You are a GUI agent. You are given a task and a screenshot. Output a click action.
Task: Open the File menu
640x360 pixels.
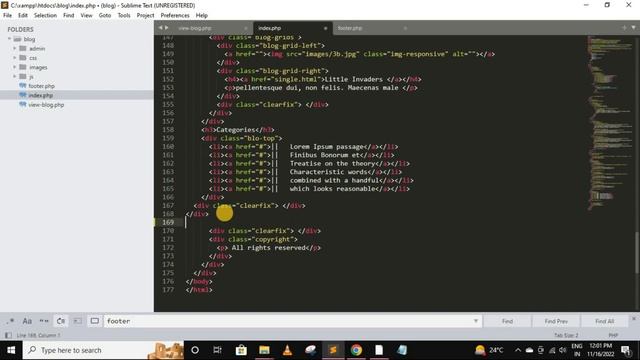point(7,15)
